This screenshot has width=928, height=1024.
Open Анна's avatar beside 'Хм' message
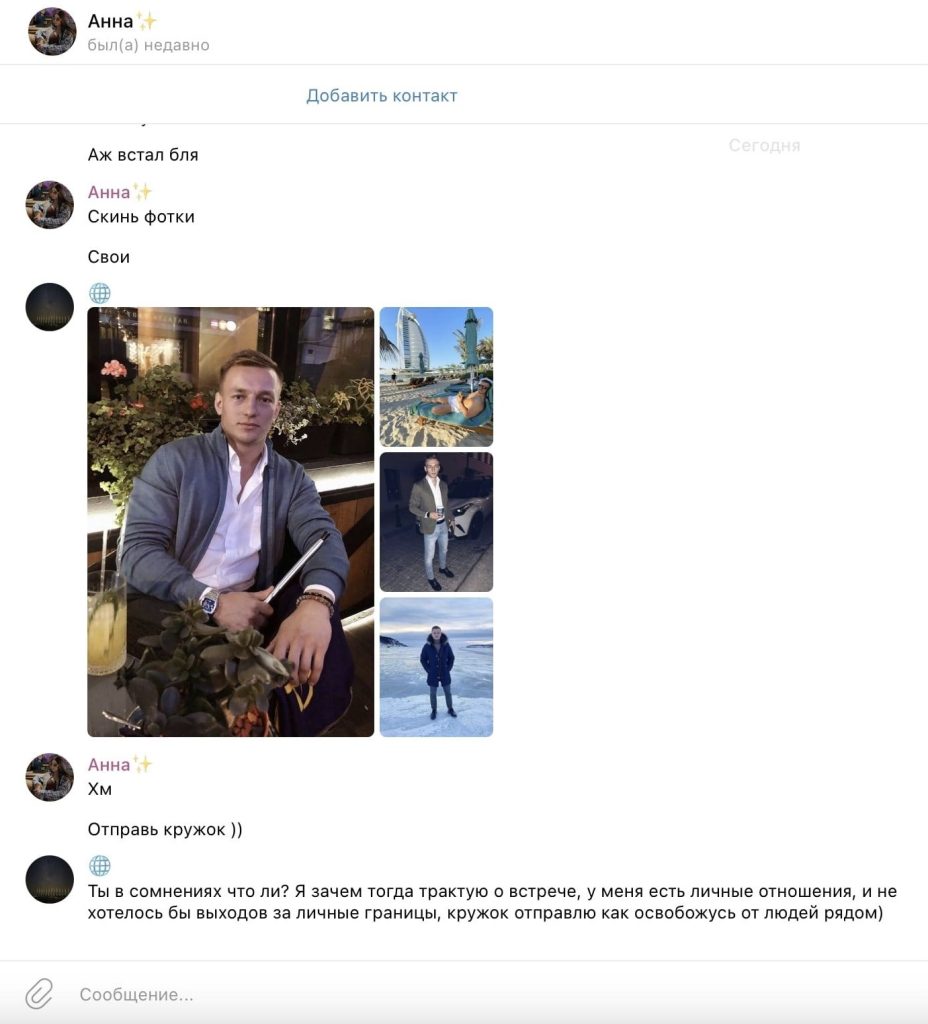tap(50, 777)
